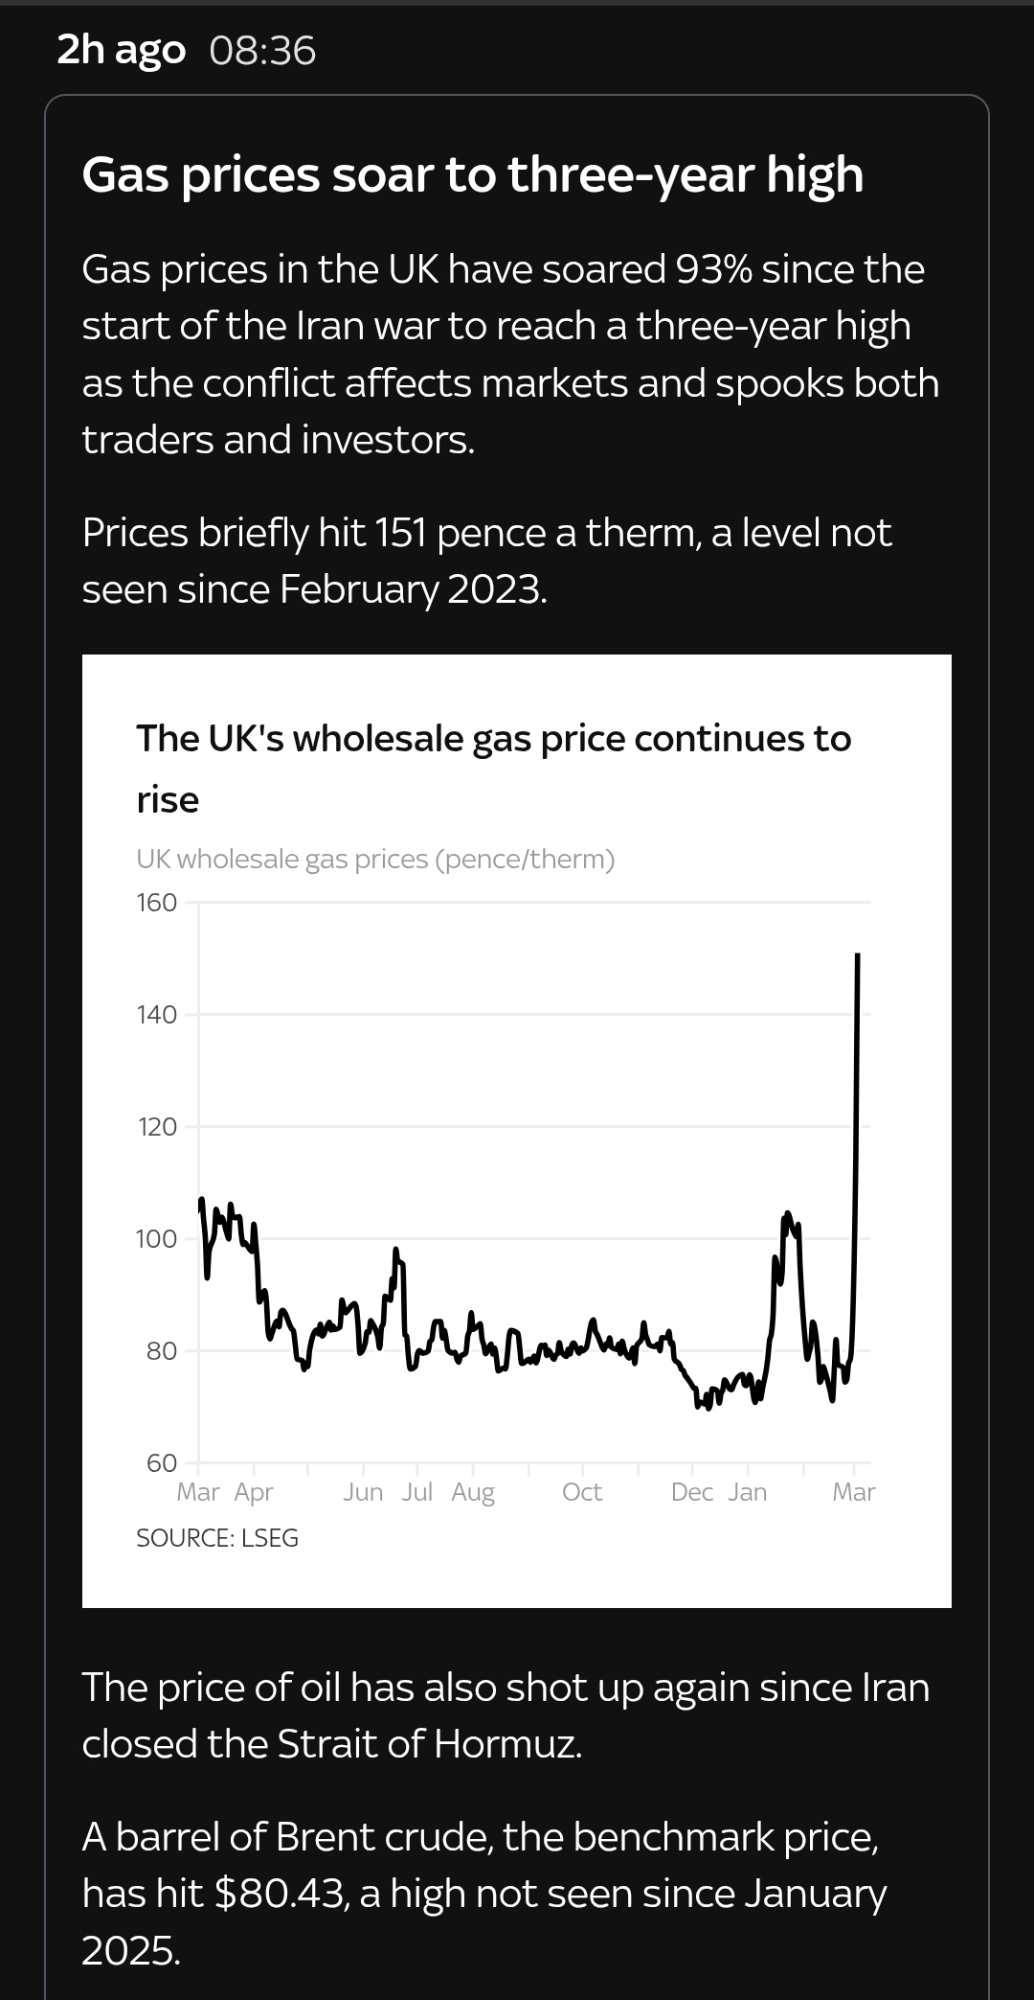Click the "2h ago" relative timestamp
This screenshot has width=1034, height=2000.
(121, 50)
